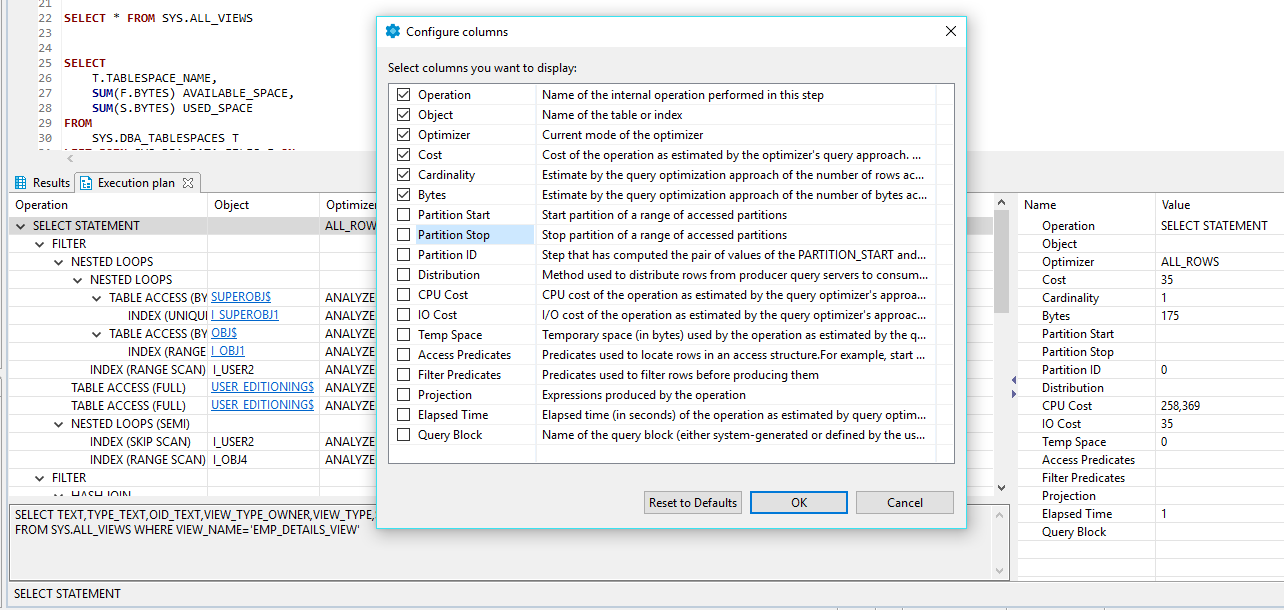Click the gear icon in the Configure columns title
The height and width of the screenshot is (610, 1284).
(393, 31)
